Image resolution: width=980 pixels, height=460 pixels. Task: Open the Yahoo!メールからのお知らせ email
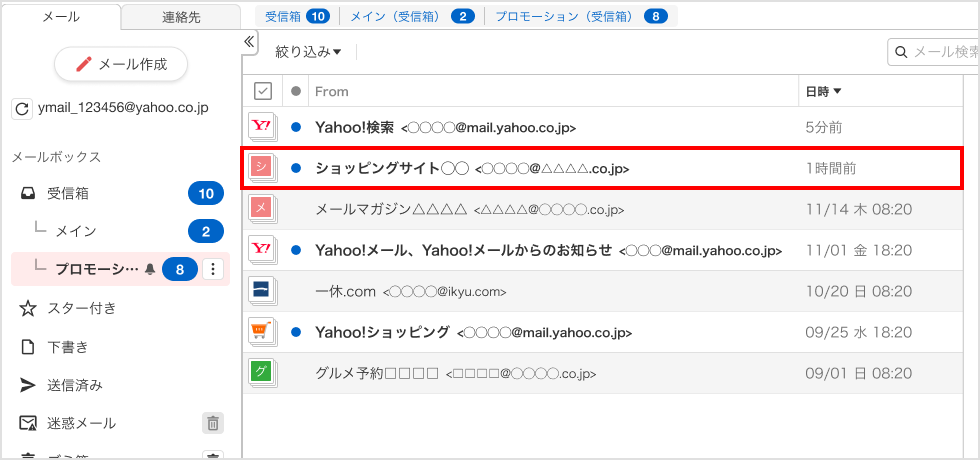click(602, 250)
